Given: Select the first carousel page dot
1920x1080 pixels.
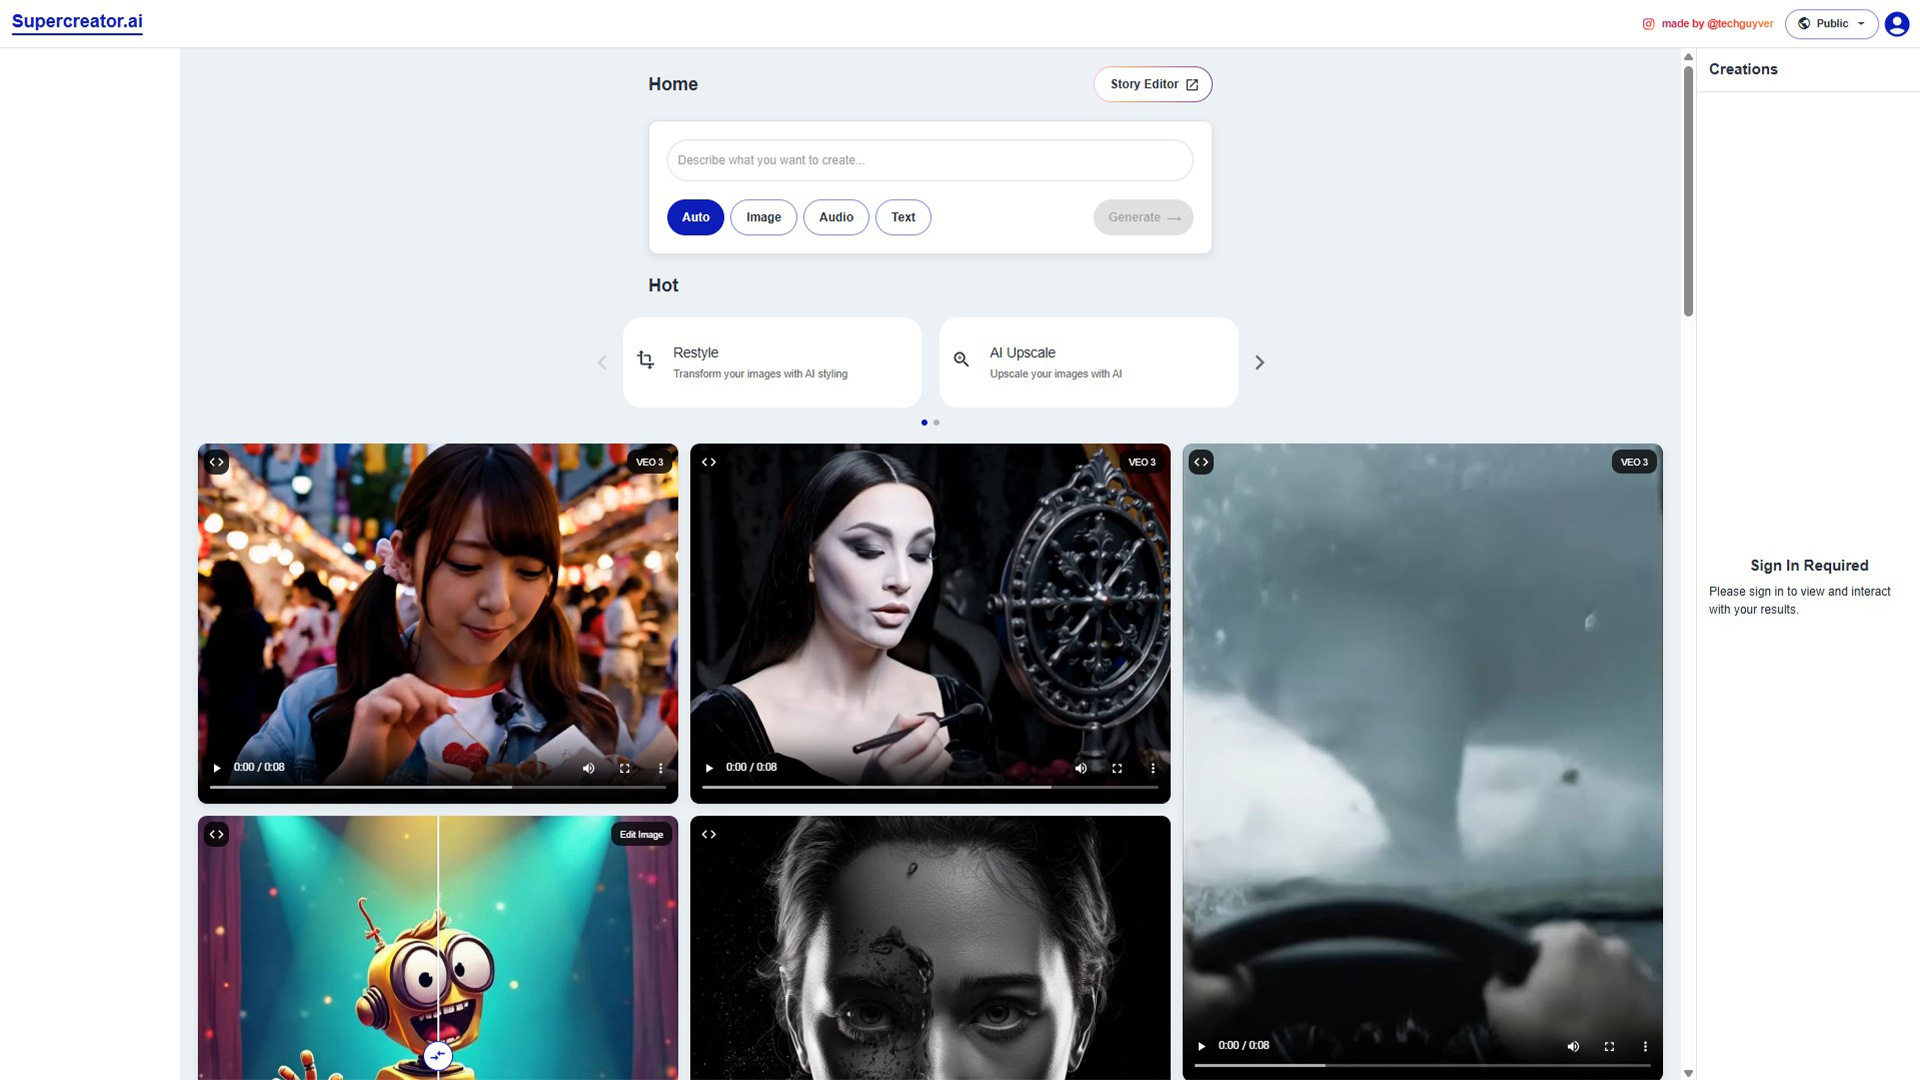Looking at the screenshot, I should 924,423.
